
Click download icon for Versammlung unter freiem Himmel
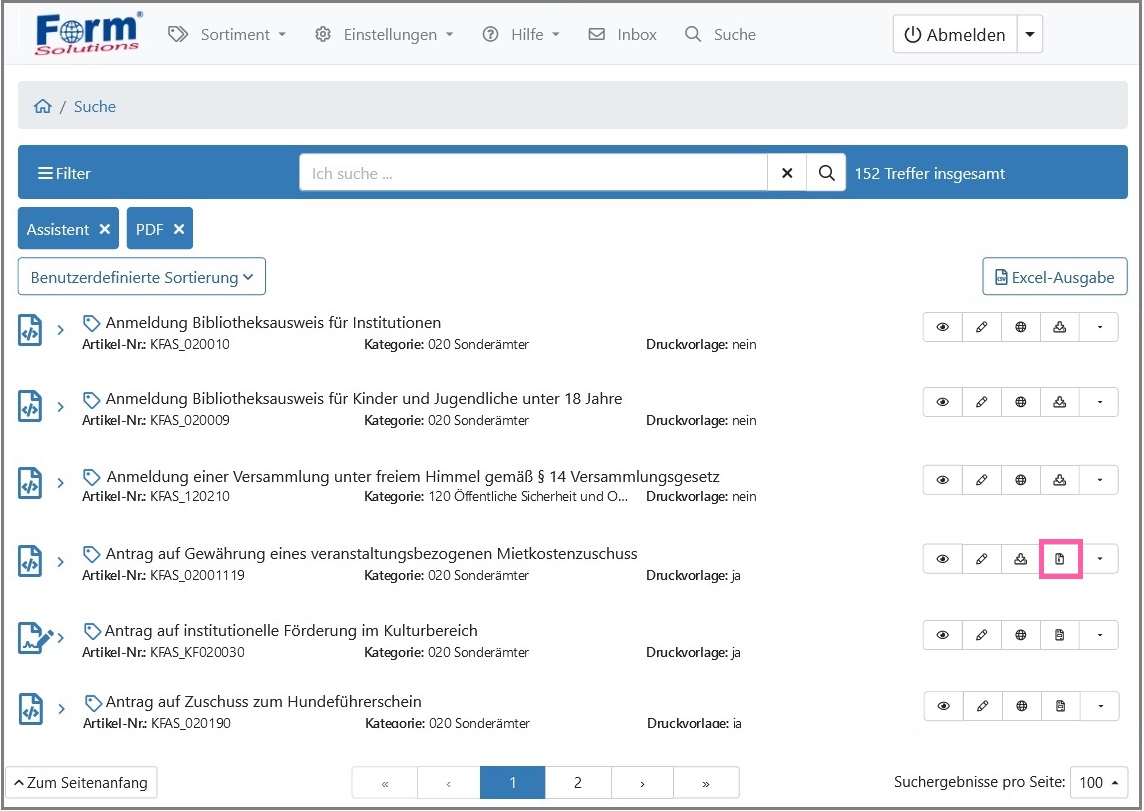[x=1060, y=480]
